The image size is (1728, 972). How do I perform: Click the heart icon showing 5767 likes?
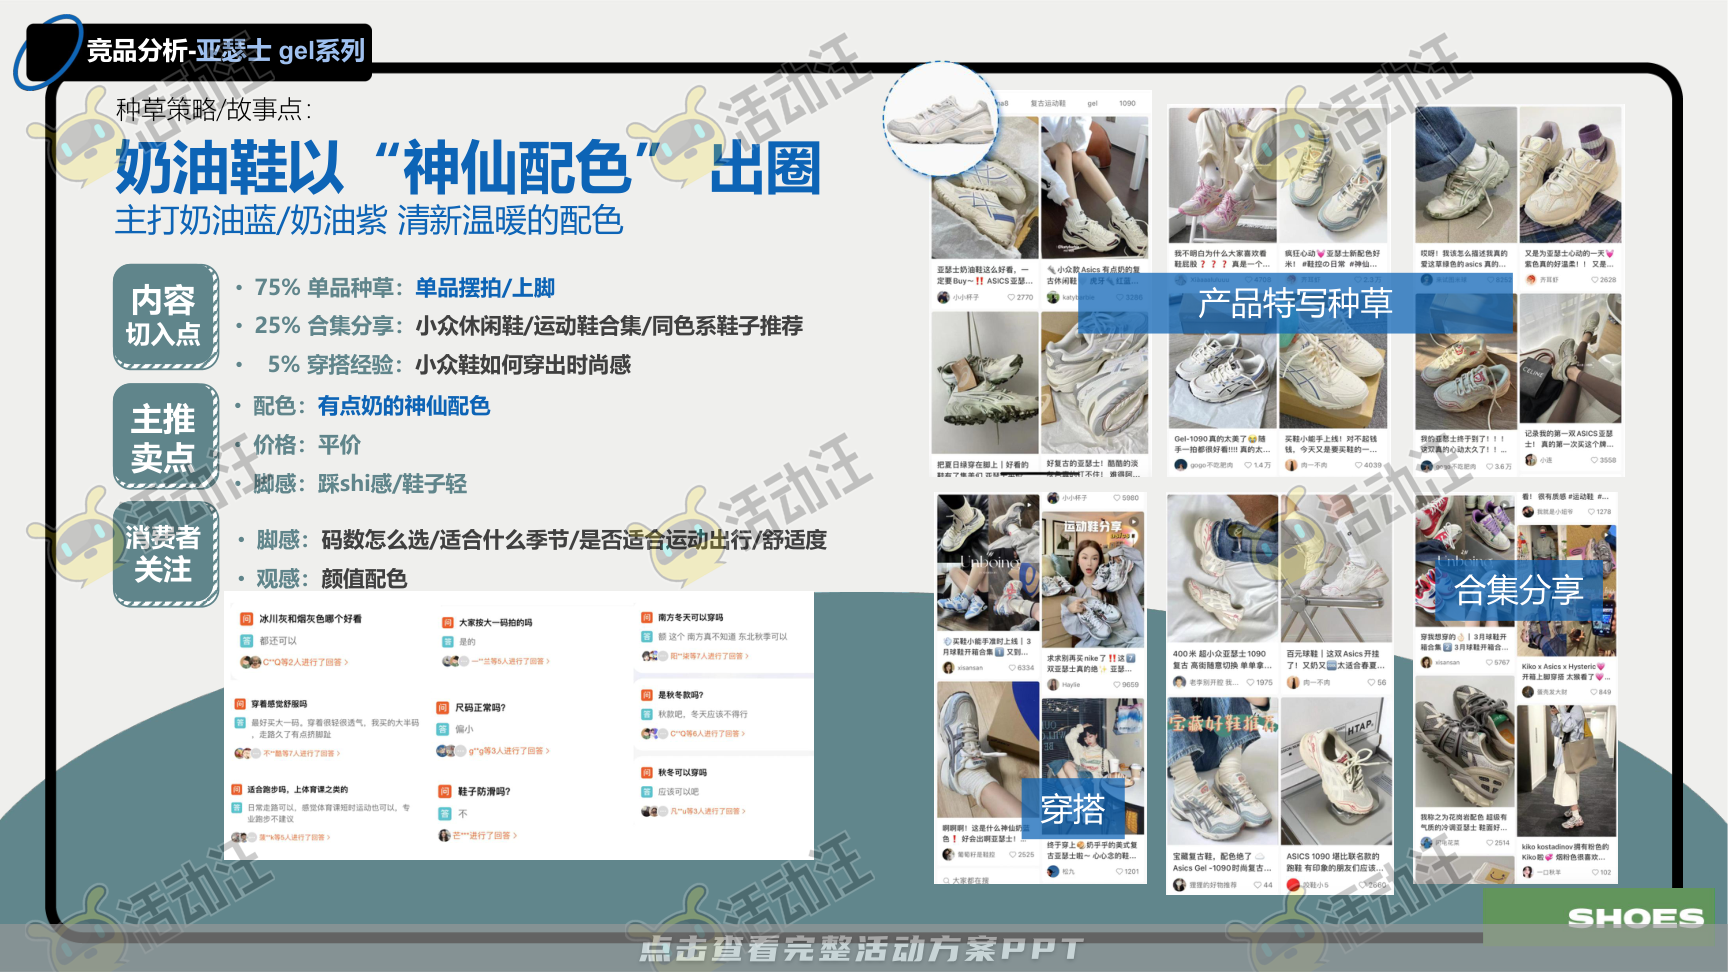click(x=1489, y=662)
